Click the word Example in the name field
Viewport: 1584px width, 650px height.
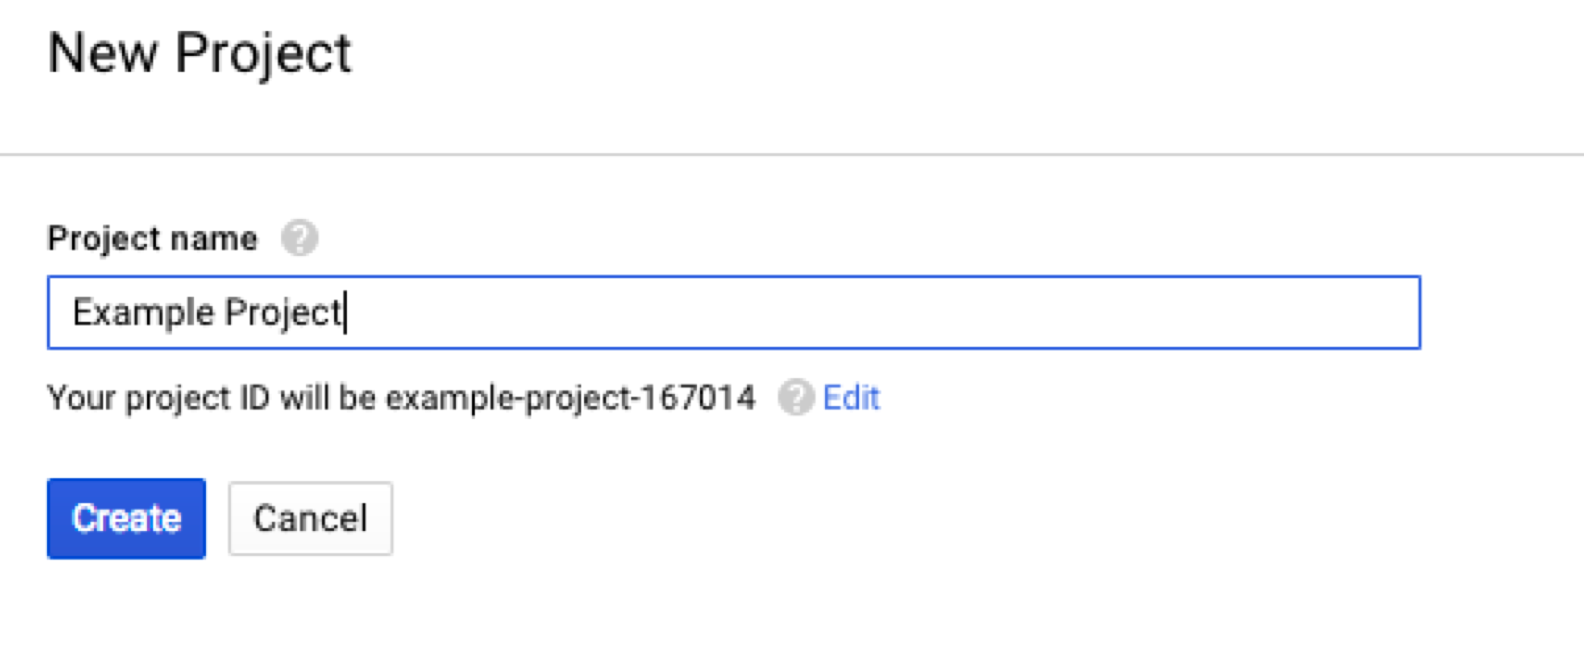click(x=142, y=312)
